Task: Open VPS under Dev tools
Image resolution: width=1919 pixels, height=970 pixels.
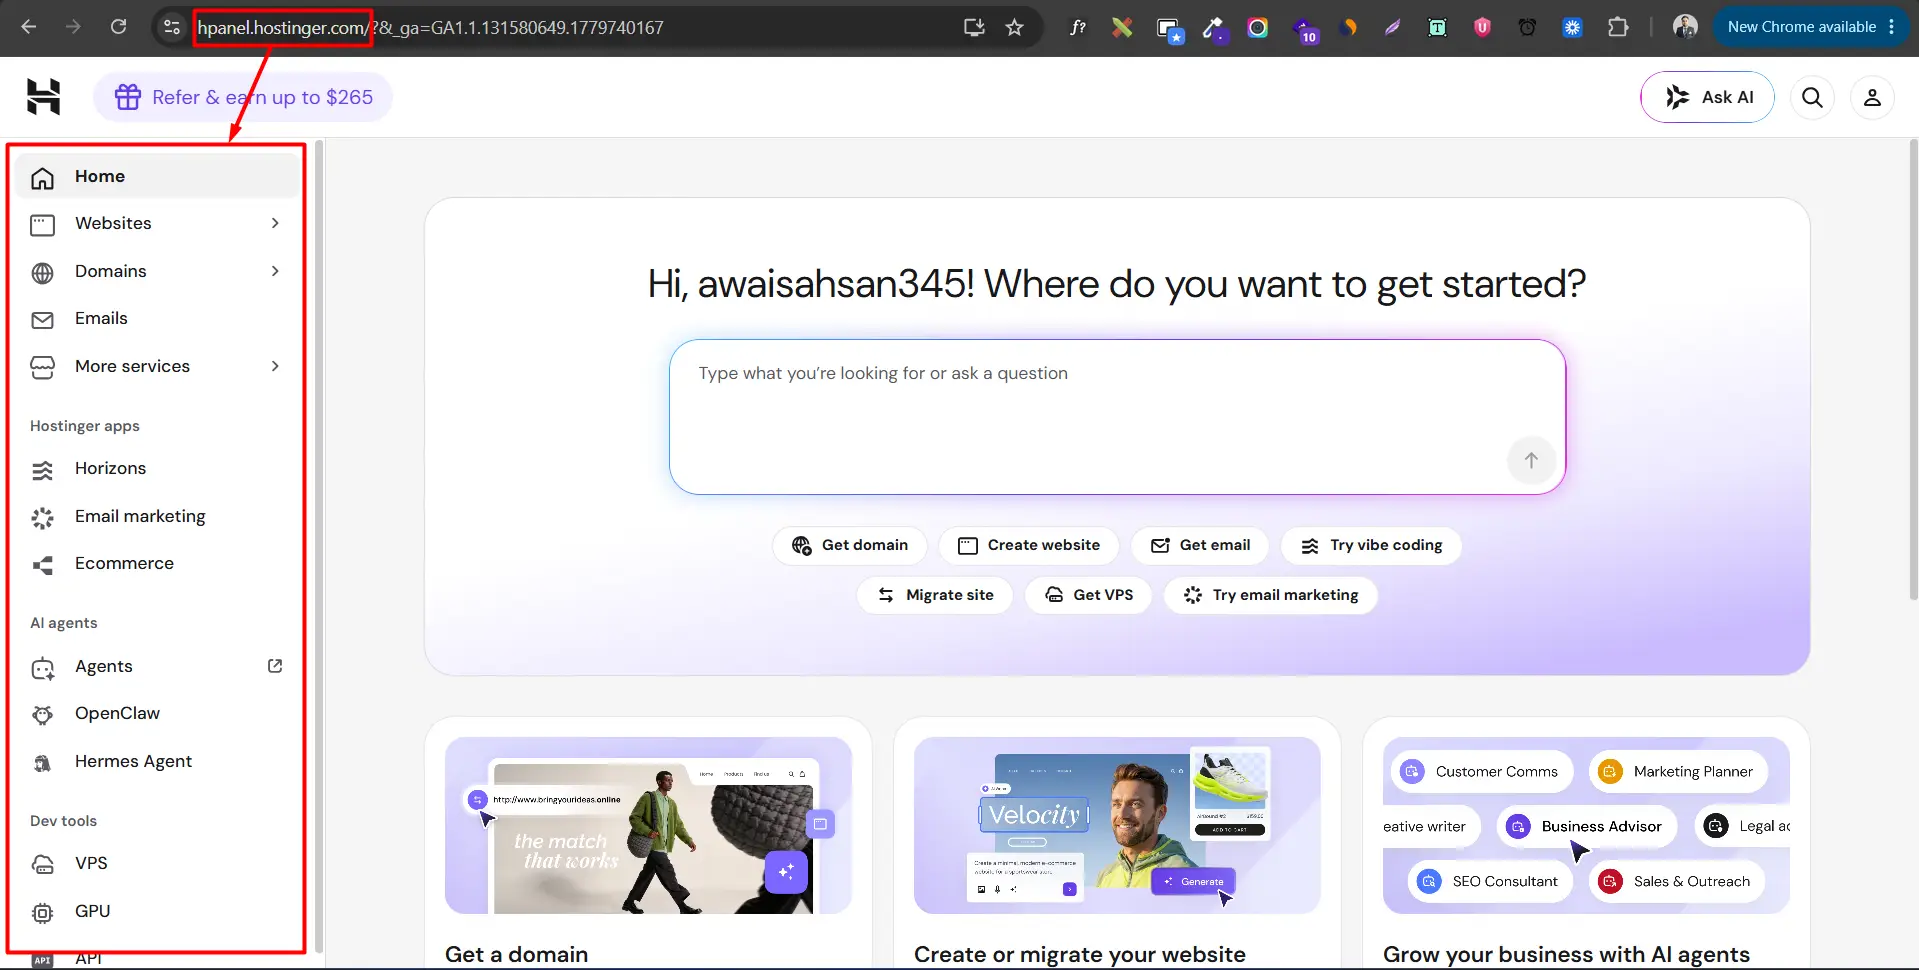Action: [x=157, y=864]
